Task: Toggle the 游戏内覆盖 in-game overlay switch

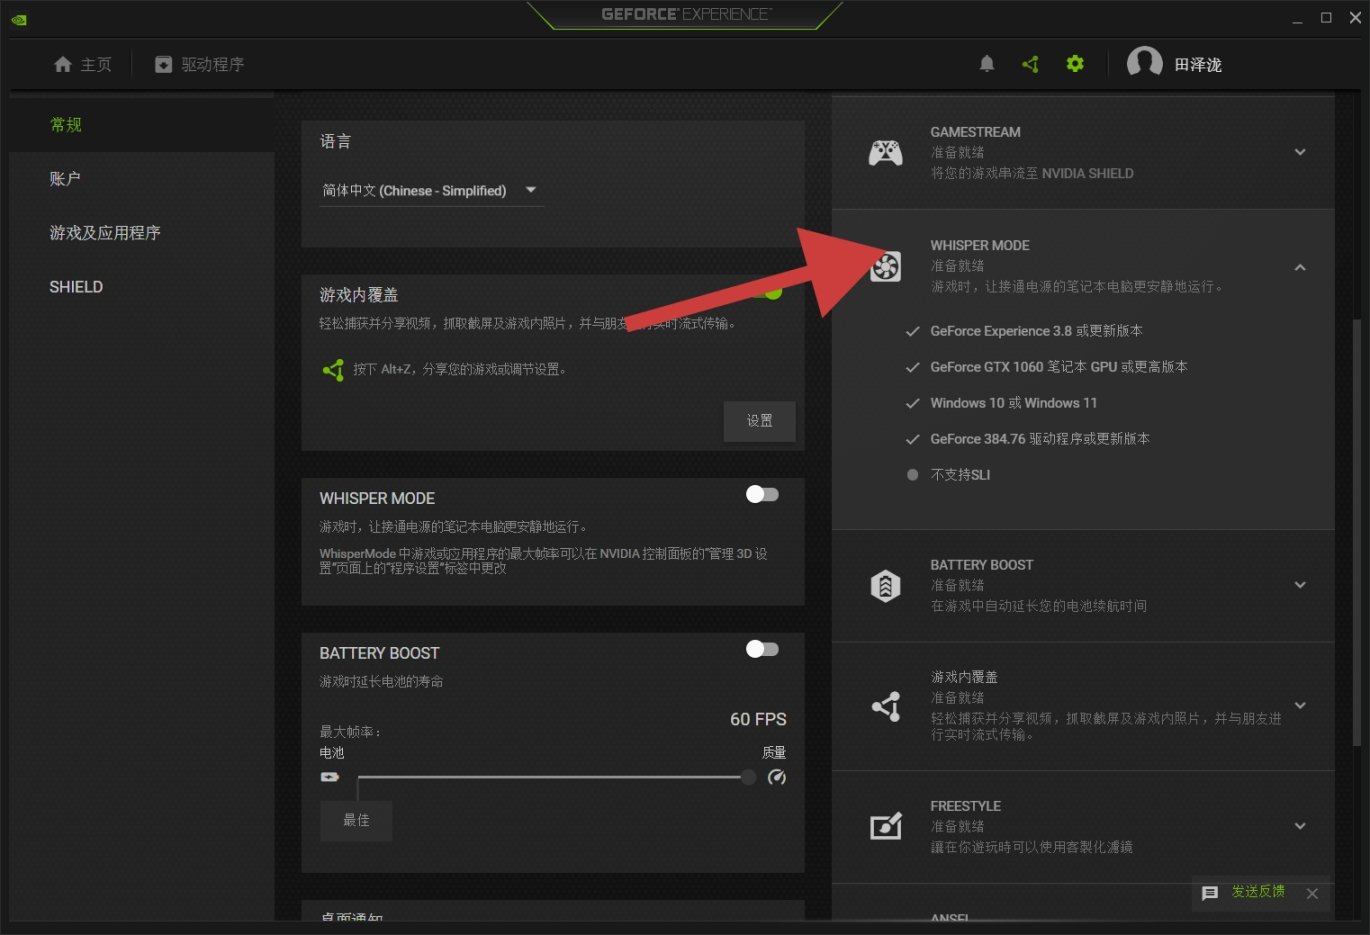Action: coord(766,292)
